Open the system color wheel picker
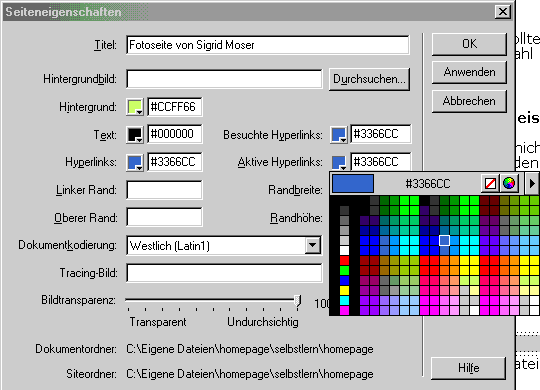540x390 pixels. 509,183
